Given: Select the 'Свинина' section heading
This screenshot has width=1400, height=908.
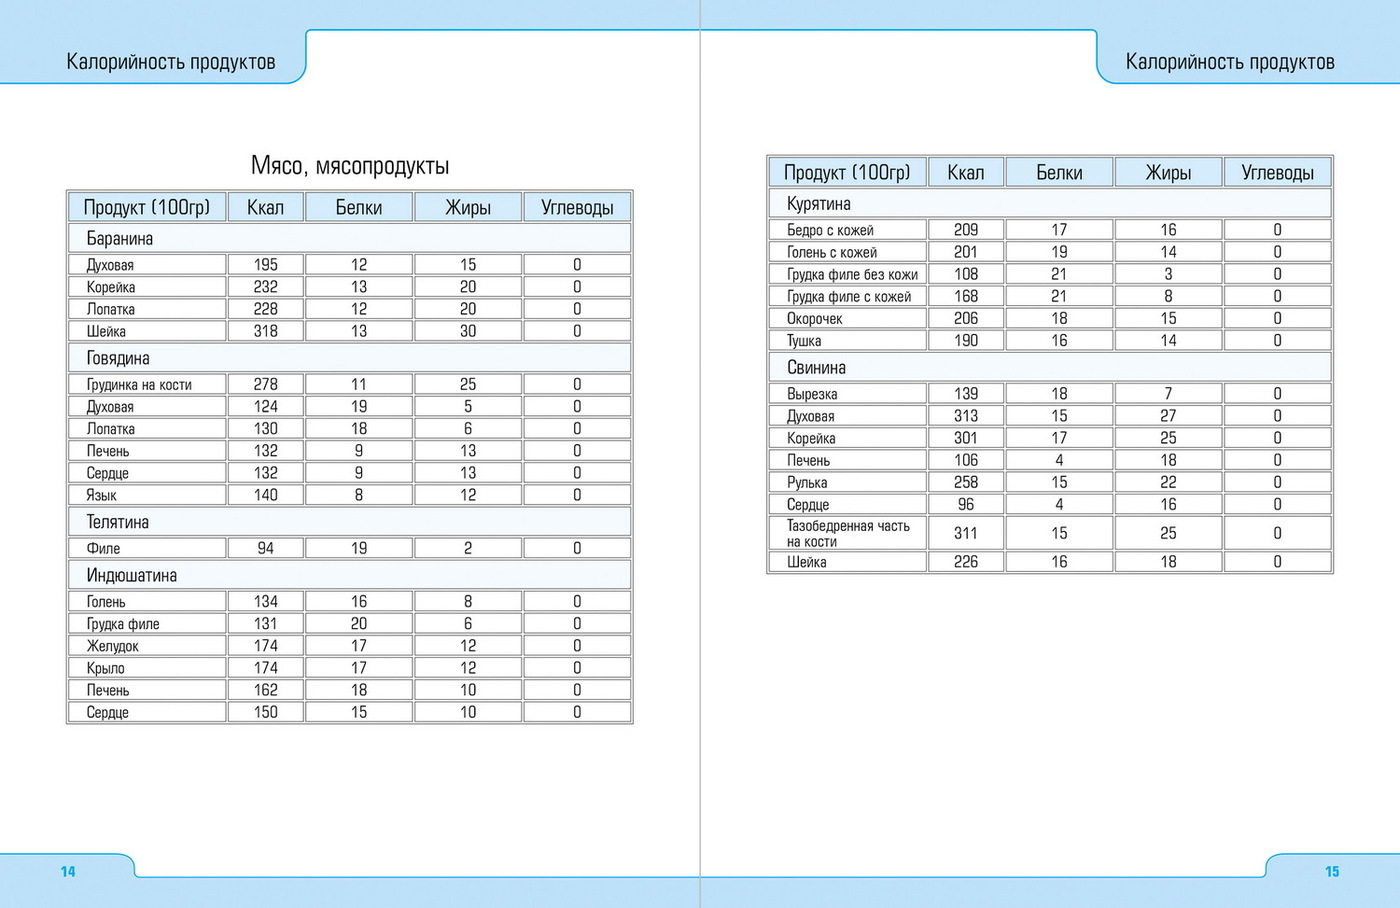Looking at the screenshot, I should [816, 368].
